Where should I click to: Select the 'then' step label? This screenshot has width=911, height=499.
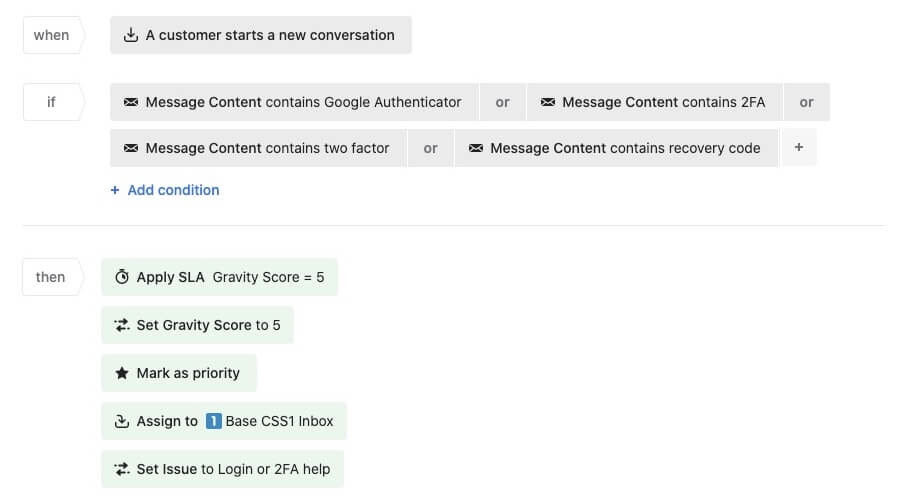(x=50, y=277)
